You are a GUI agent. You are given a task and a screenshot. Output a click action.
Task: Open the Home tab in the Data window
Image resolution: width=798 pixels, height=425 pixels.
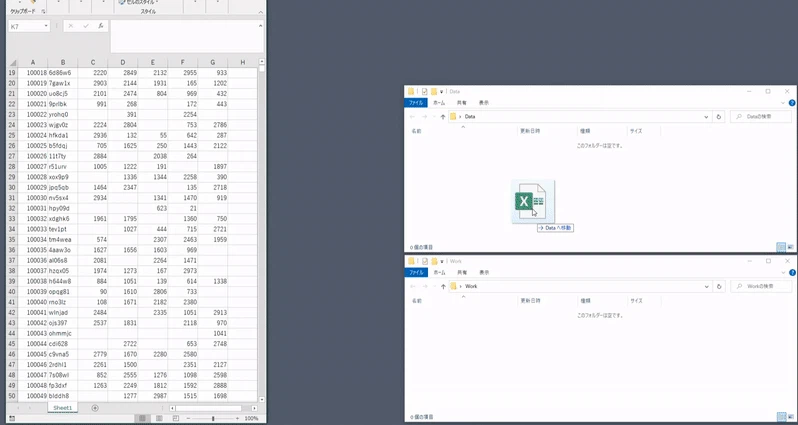[439, 103]
